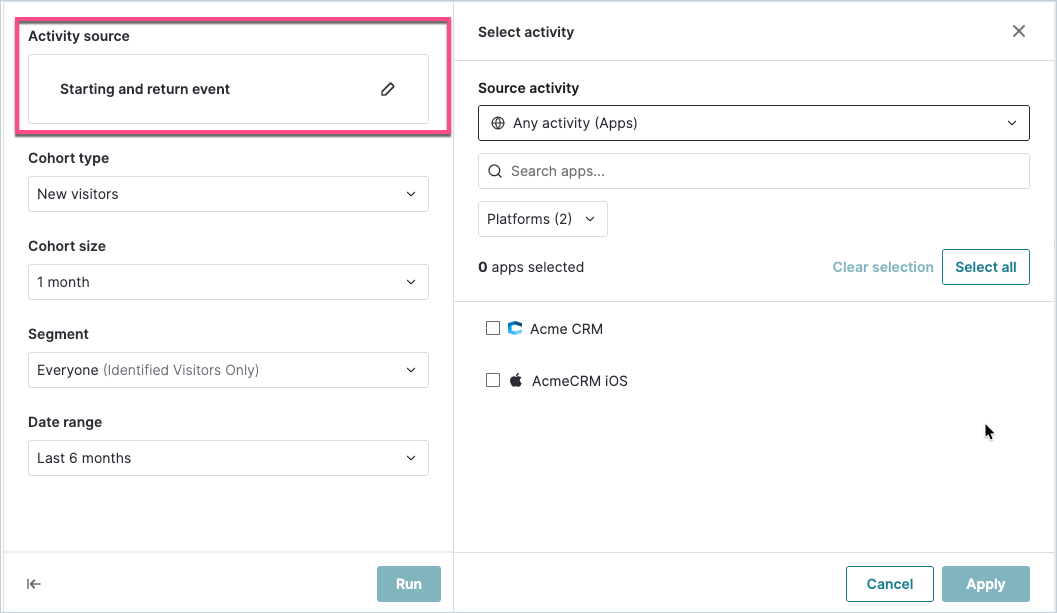Click the Apply button
The height and width of the screenshot is (613, 1057).
point(986,584)
